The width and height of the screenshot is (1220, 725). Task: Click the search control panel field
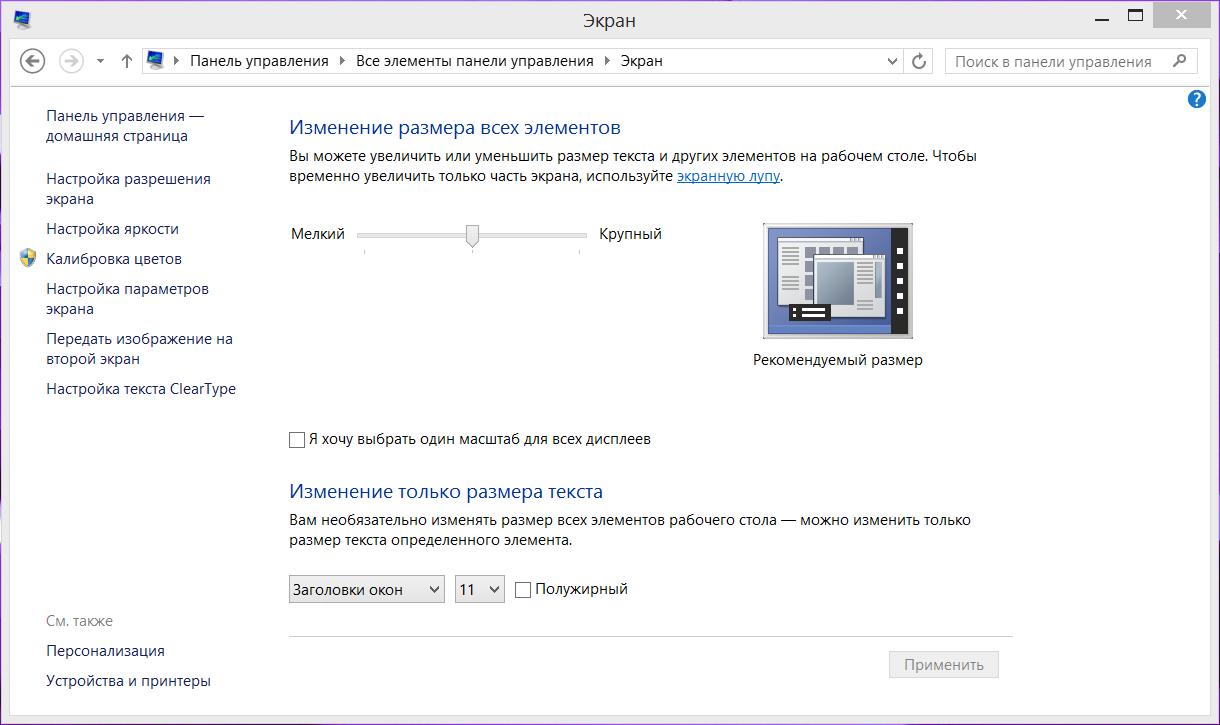(1053, 61)
